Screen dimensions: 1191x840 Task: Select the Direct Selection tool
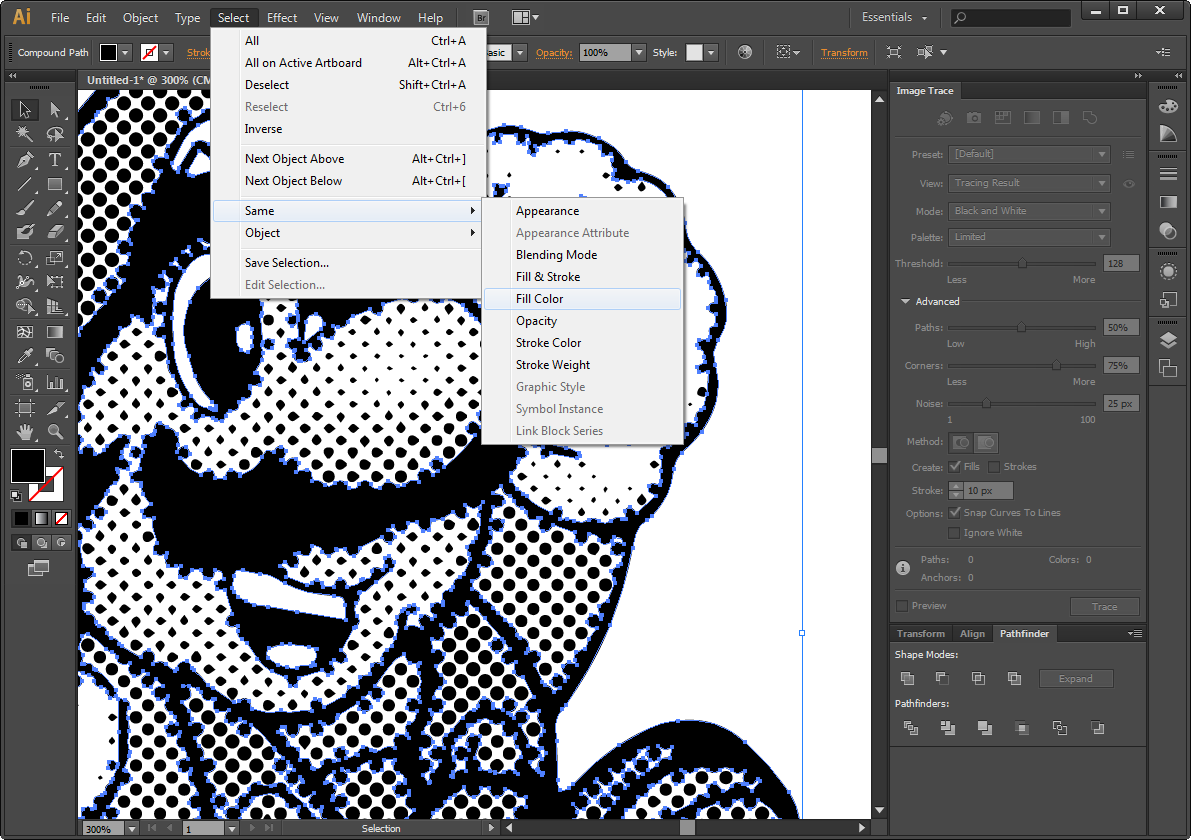(x=55, y=110)
